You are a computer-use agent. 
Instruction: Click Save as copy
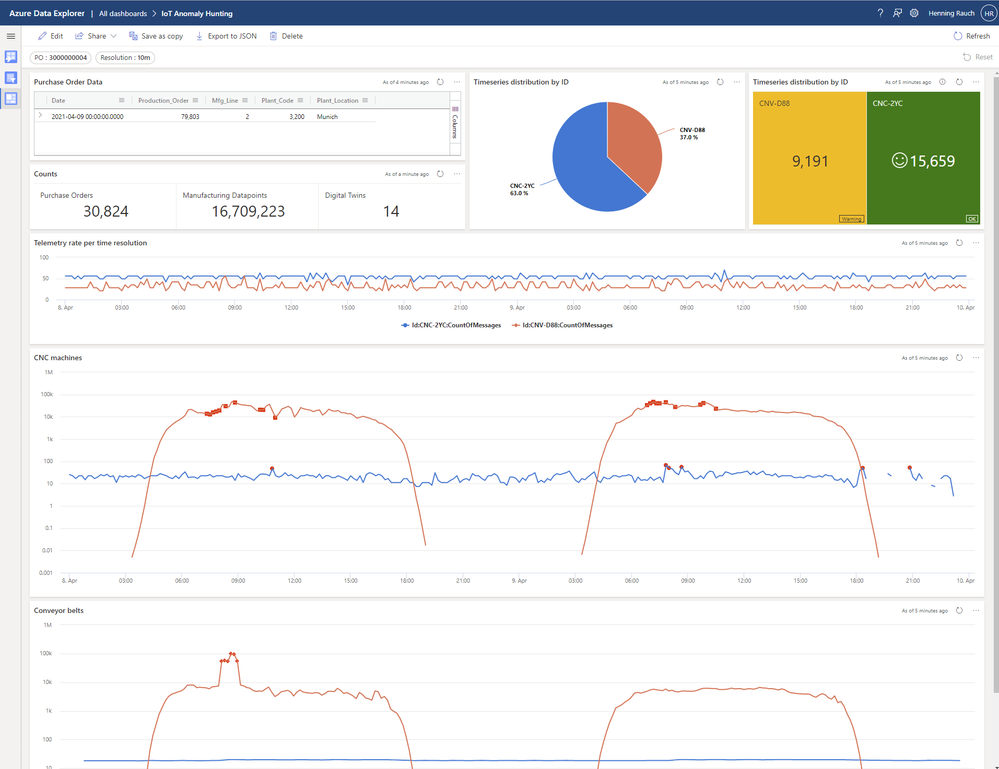click(155, 36)
